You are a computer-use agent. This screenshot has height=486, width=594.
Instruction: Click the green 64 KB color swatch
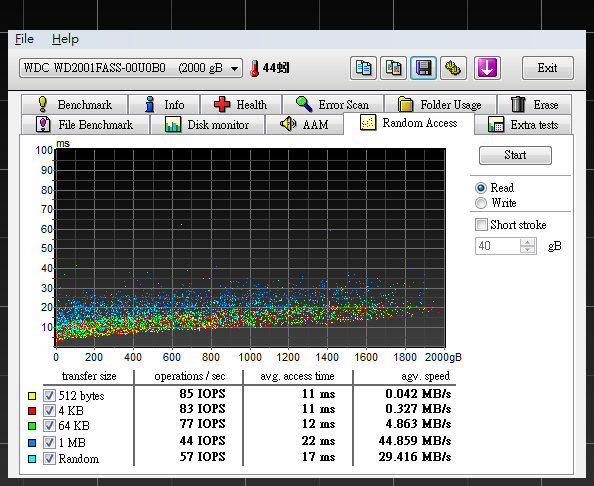32,426
